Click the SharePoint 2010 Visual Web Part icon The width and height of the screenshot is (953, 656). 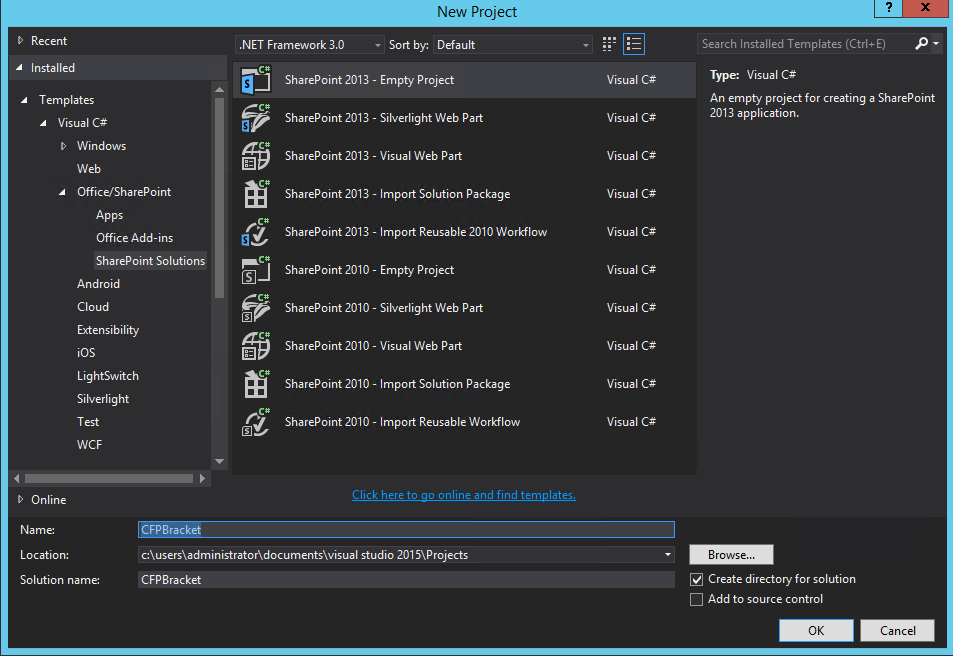tap(256, 346)
